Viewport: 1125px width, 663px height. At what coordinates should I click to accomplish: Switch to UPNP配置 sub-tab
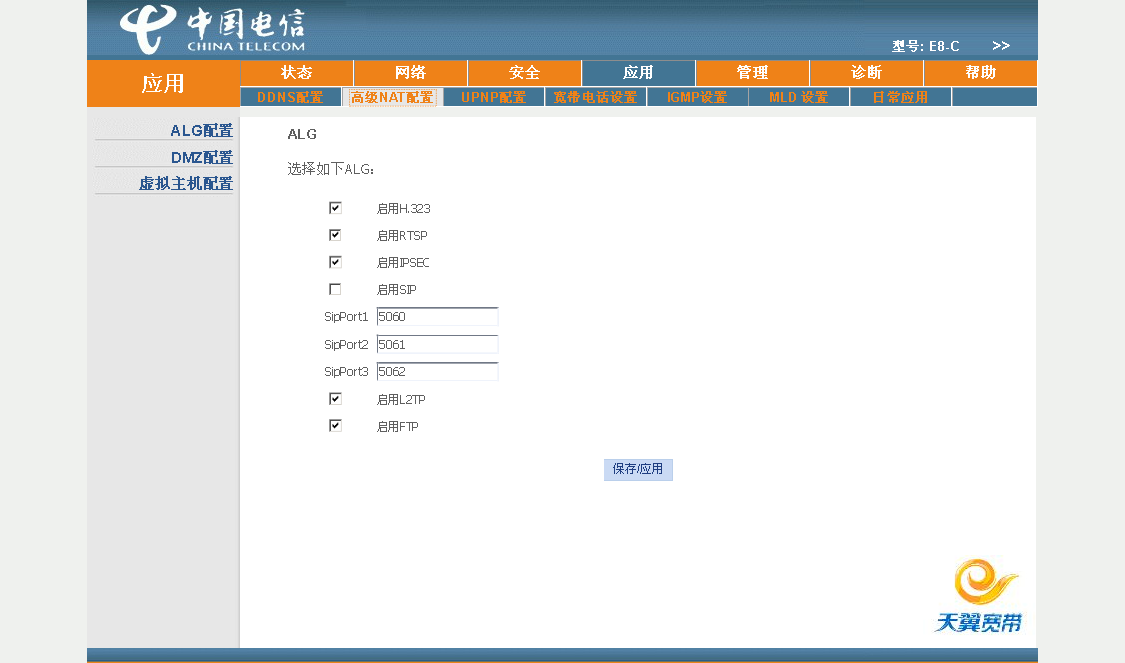494,97
